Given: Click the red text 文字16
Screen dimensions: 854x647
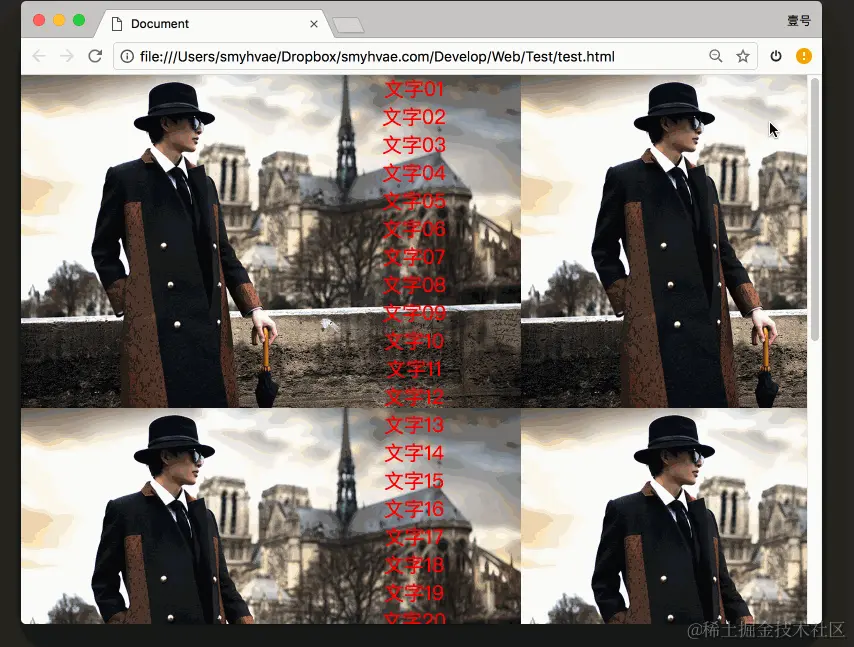Looking at the screenshot, I should click(414, 509).
